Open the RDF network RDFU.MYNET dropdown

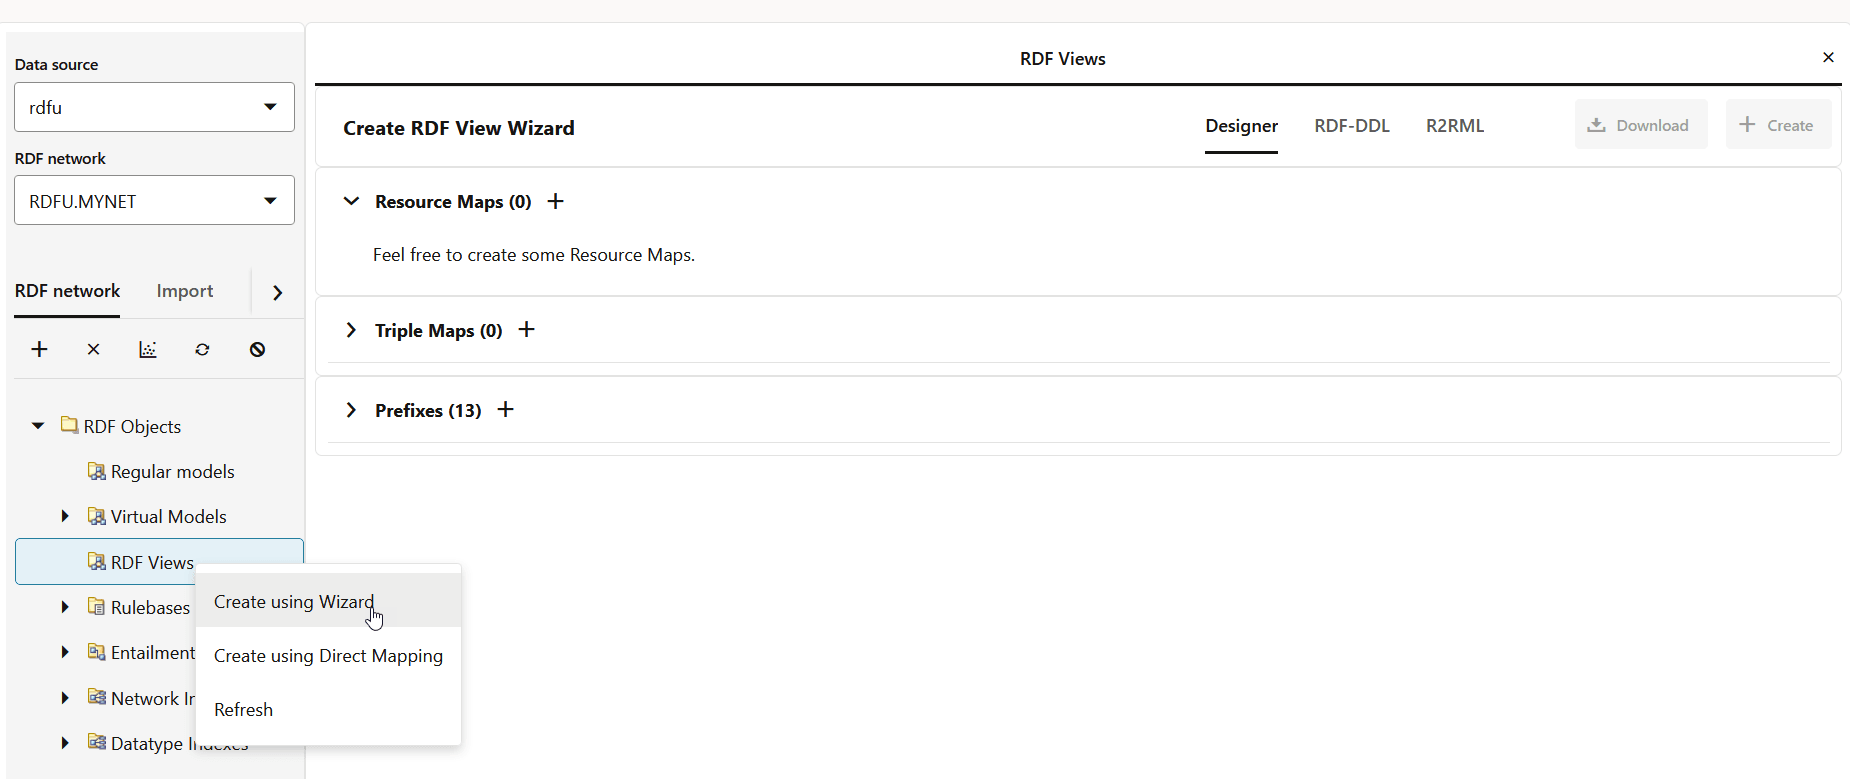[x=154, y=201]
